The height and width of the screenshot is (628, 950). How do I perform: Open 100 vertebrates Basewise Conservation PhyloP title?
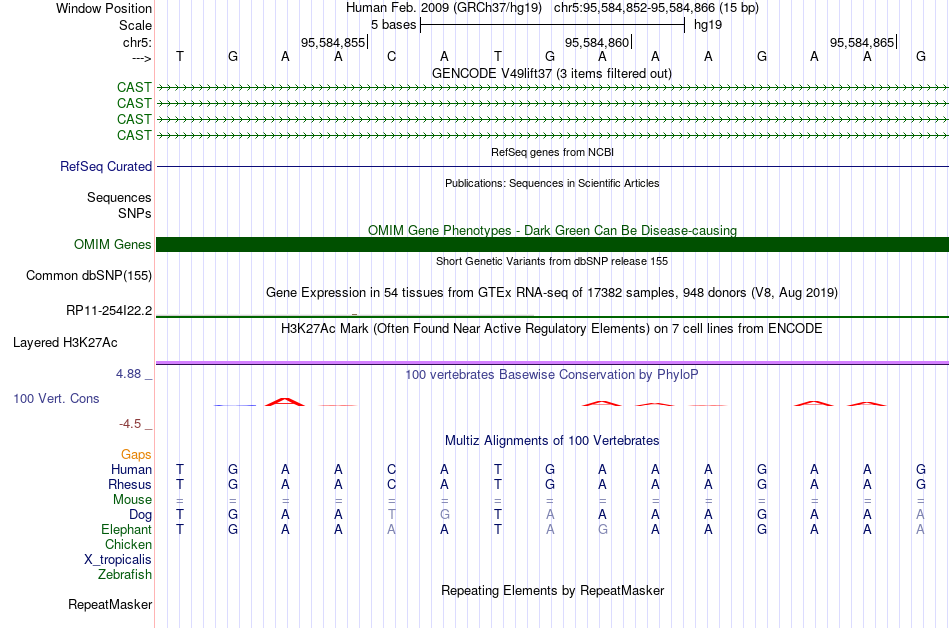coord(552,375)
